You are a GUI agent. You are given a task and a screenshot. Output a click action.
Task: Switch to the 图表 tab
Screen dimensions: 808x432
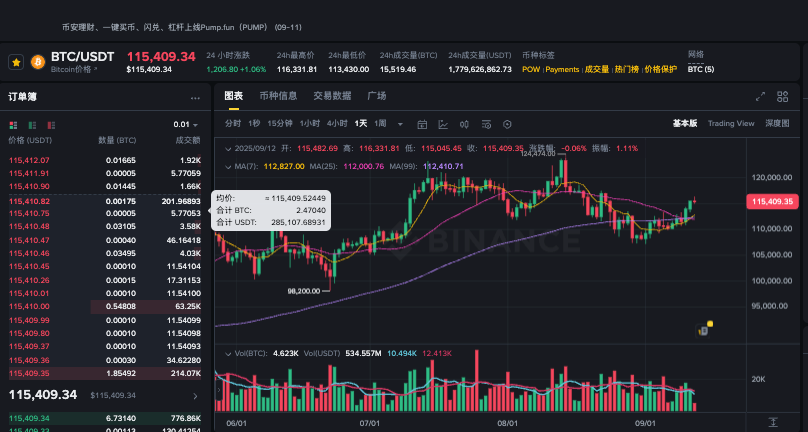pyautogui.click(x=233, y=96)
